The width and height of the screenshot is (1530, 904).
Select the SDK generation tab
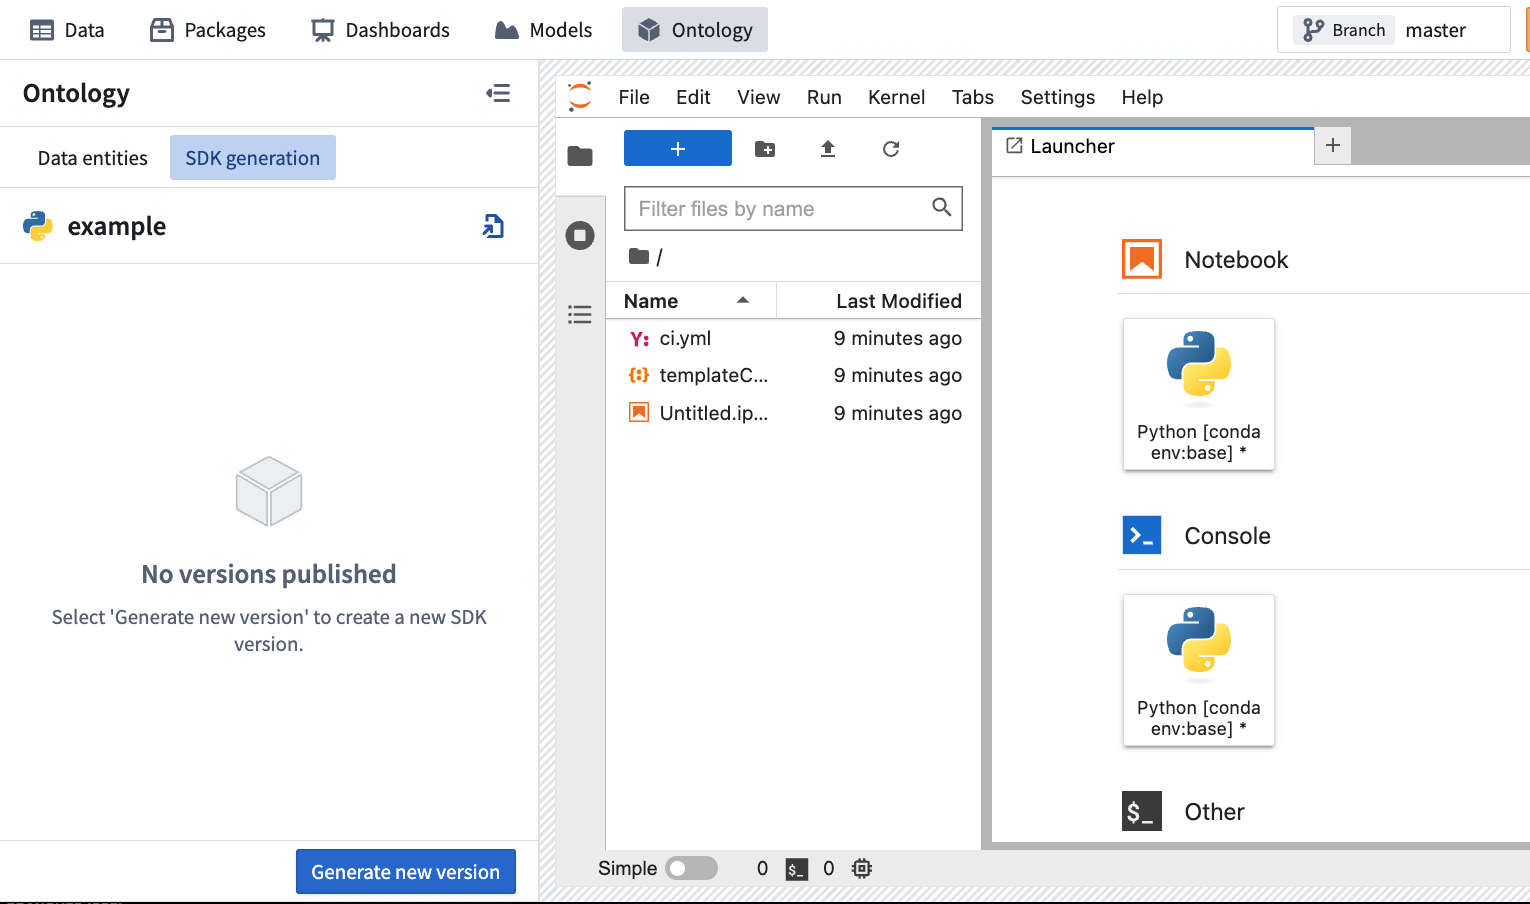tap(253, 158)
